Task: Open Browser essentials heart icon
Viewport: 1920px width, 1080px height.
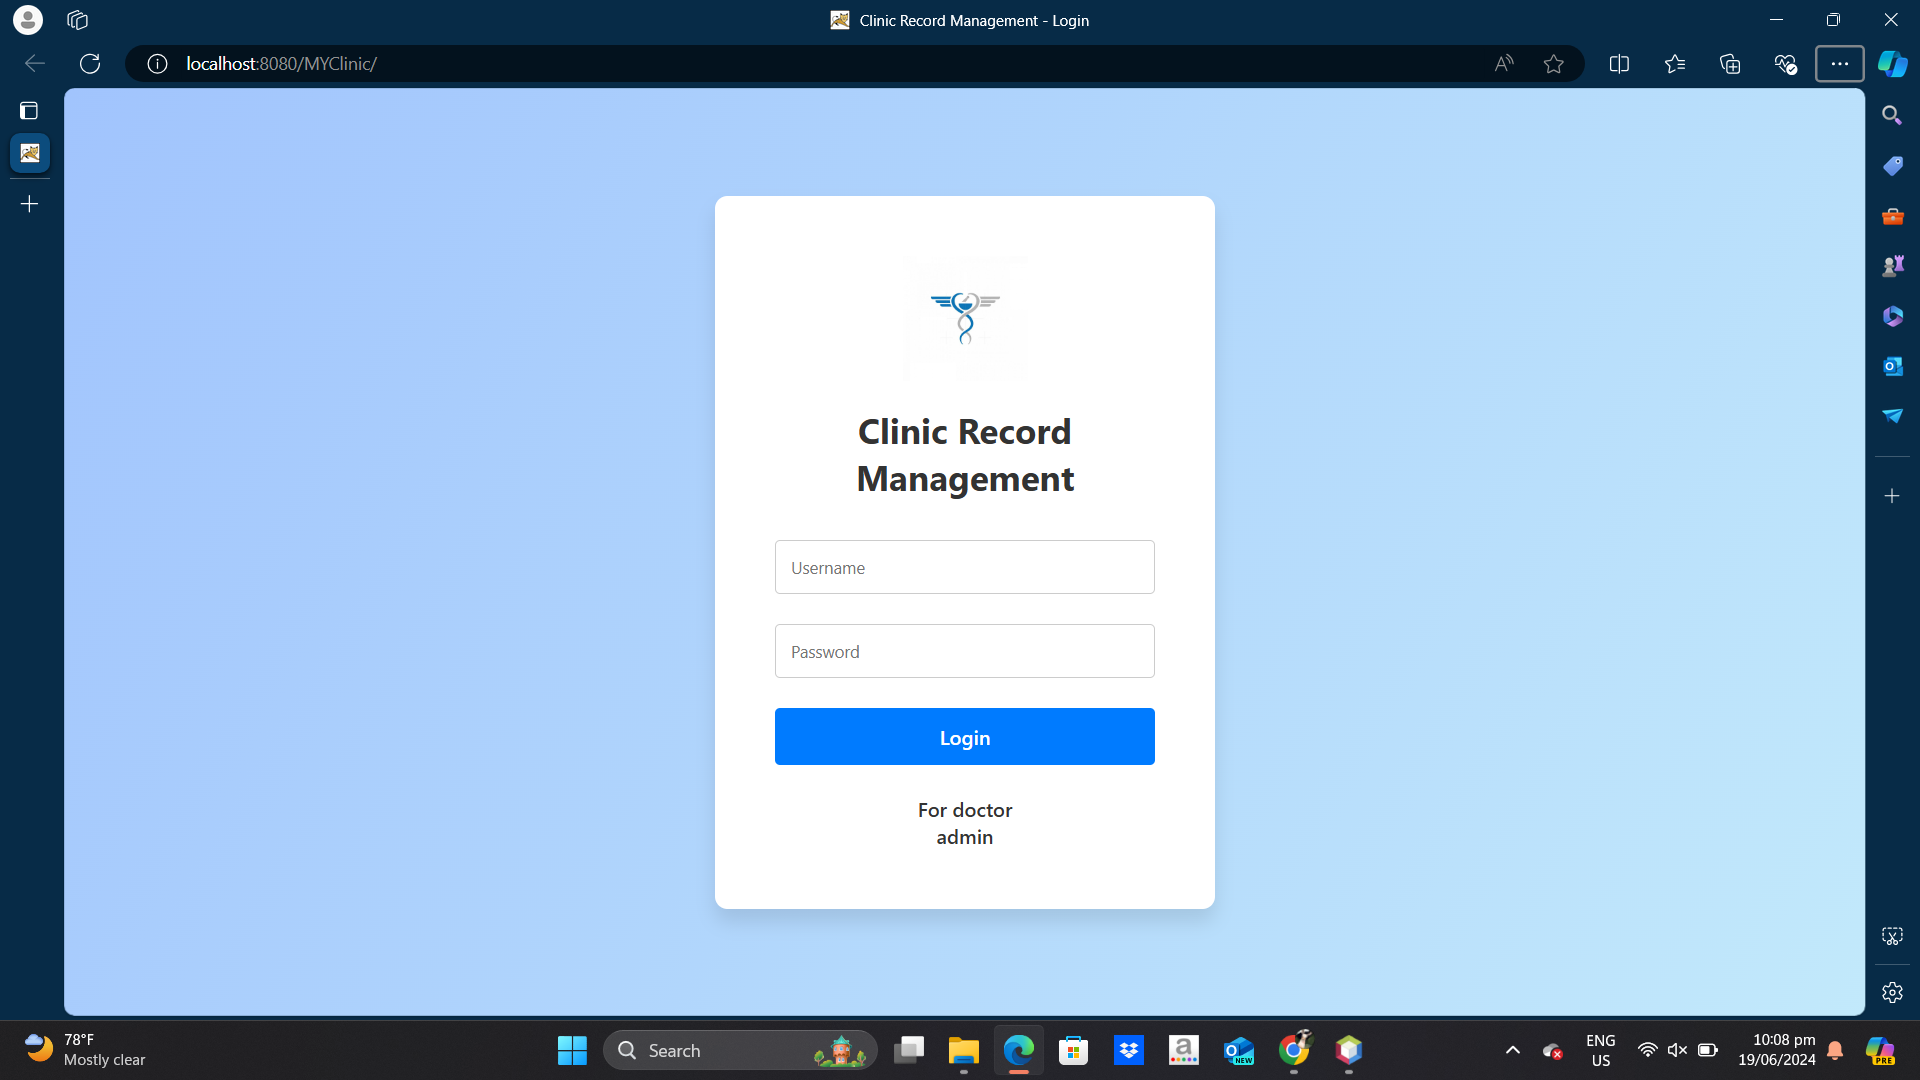Action: 1785,64
